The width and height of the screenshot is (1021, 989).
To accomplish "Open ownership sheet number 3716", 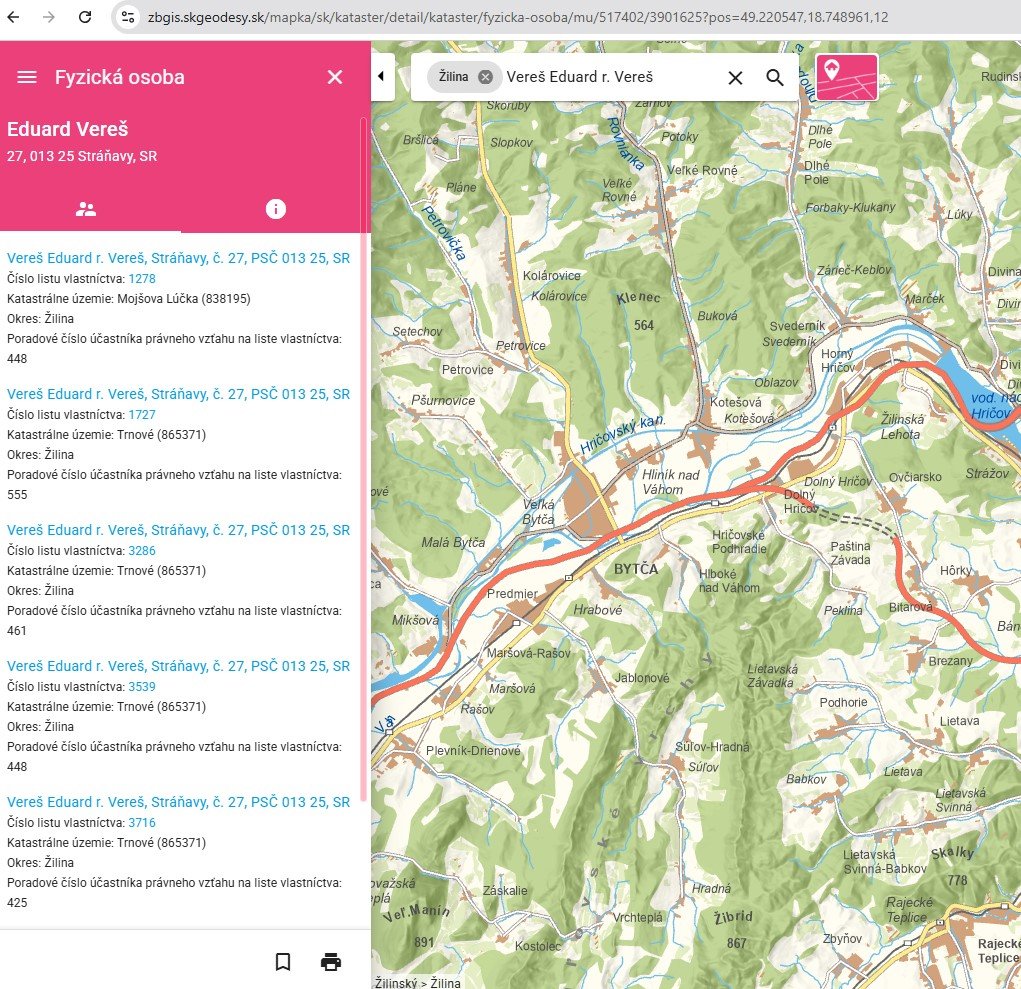I will [x=142, y=822].
